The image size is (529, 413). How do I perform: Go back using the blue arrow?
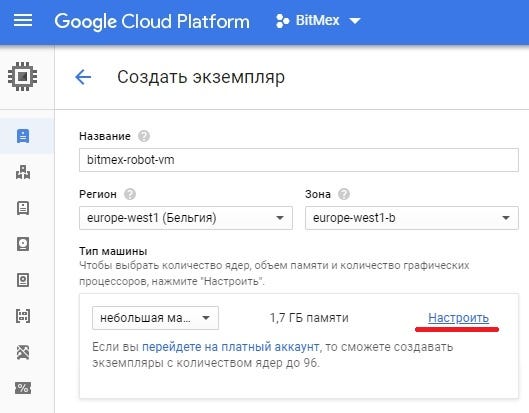(x=83, y=77)
